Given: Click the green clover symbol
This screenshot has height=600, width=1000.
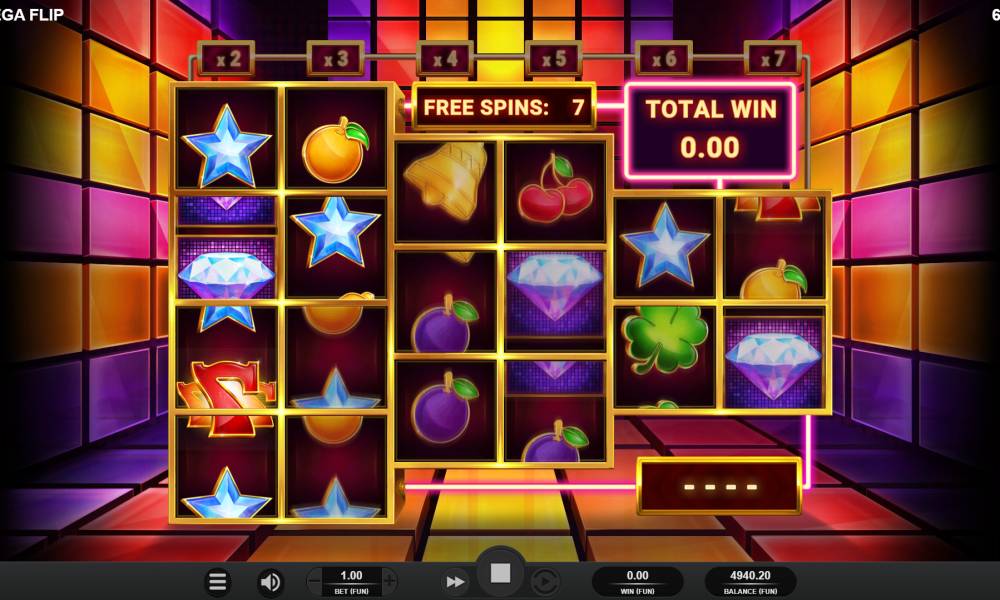Looking at the screenshot, I should (663, 340).
